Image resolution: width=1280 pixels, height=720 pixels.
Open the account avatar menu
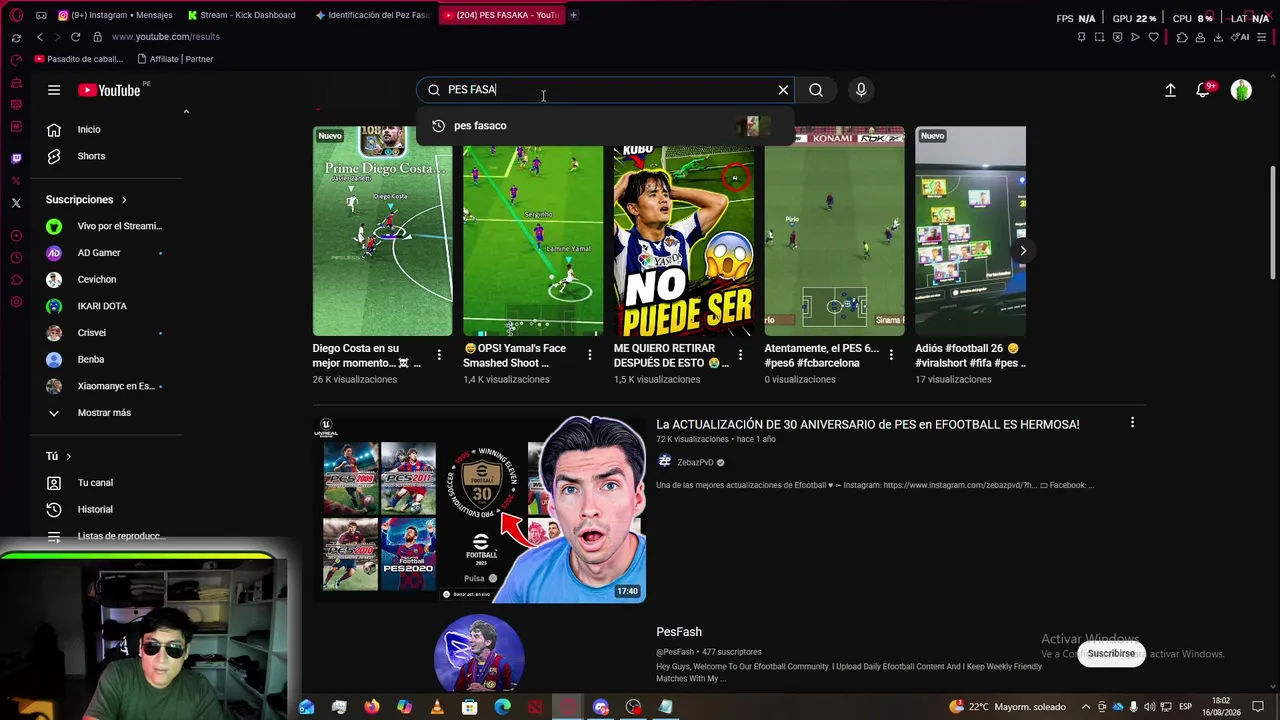tap(1241, 90)
